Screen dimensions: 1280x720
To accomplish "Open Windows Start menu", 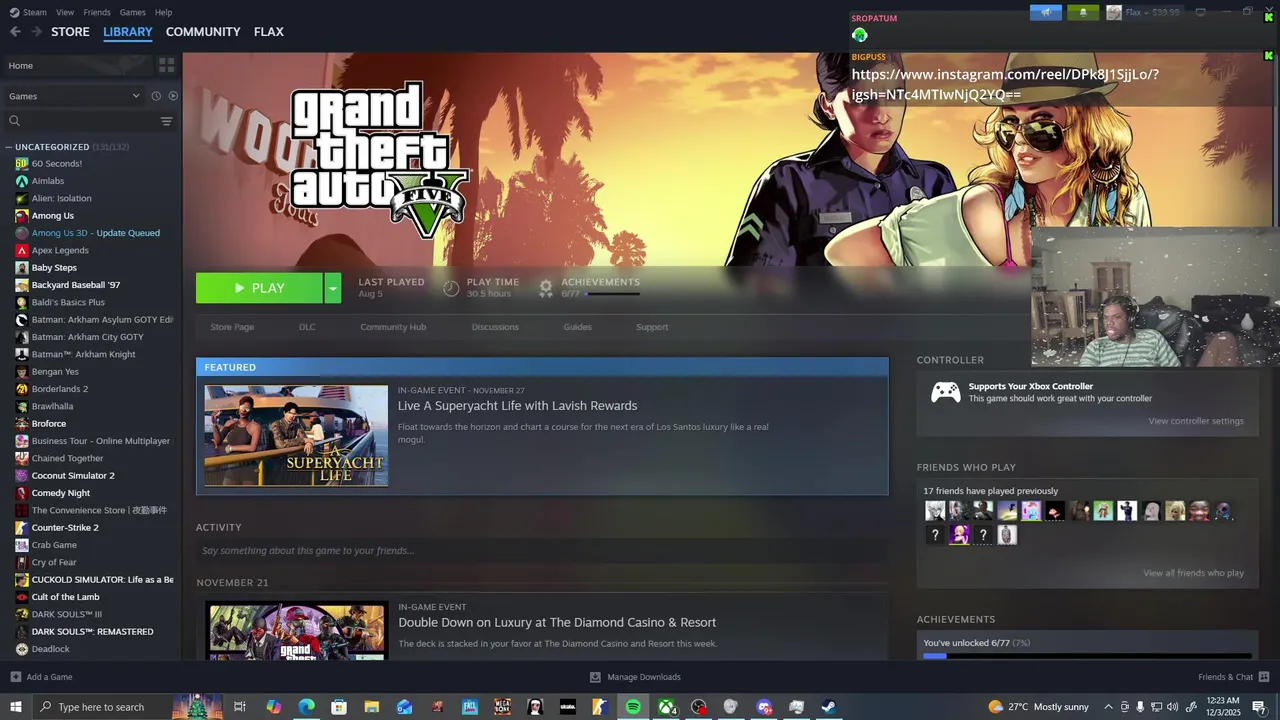I will click(15, 707).
